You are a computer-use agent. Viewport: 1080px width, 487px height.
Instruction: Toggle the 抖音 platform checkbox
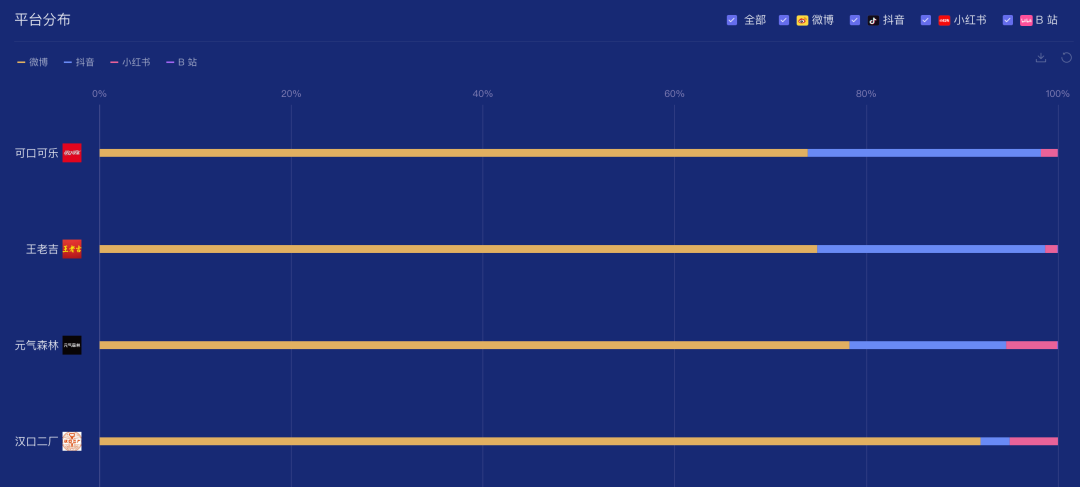coord(855,21)
